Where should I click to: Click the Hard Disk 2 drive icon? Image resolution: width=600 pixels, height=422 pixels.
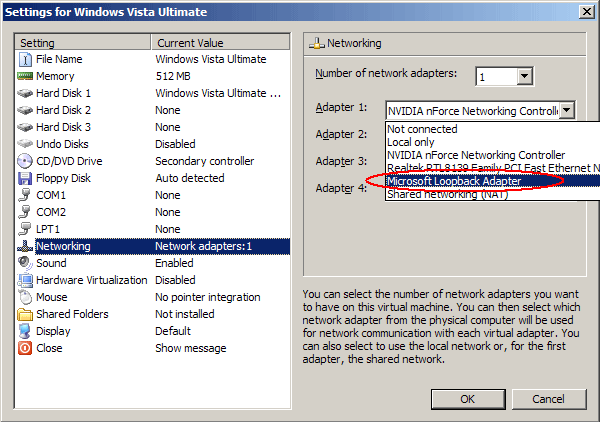[x=25, y=110]
